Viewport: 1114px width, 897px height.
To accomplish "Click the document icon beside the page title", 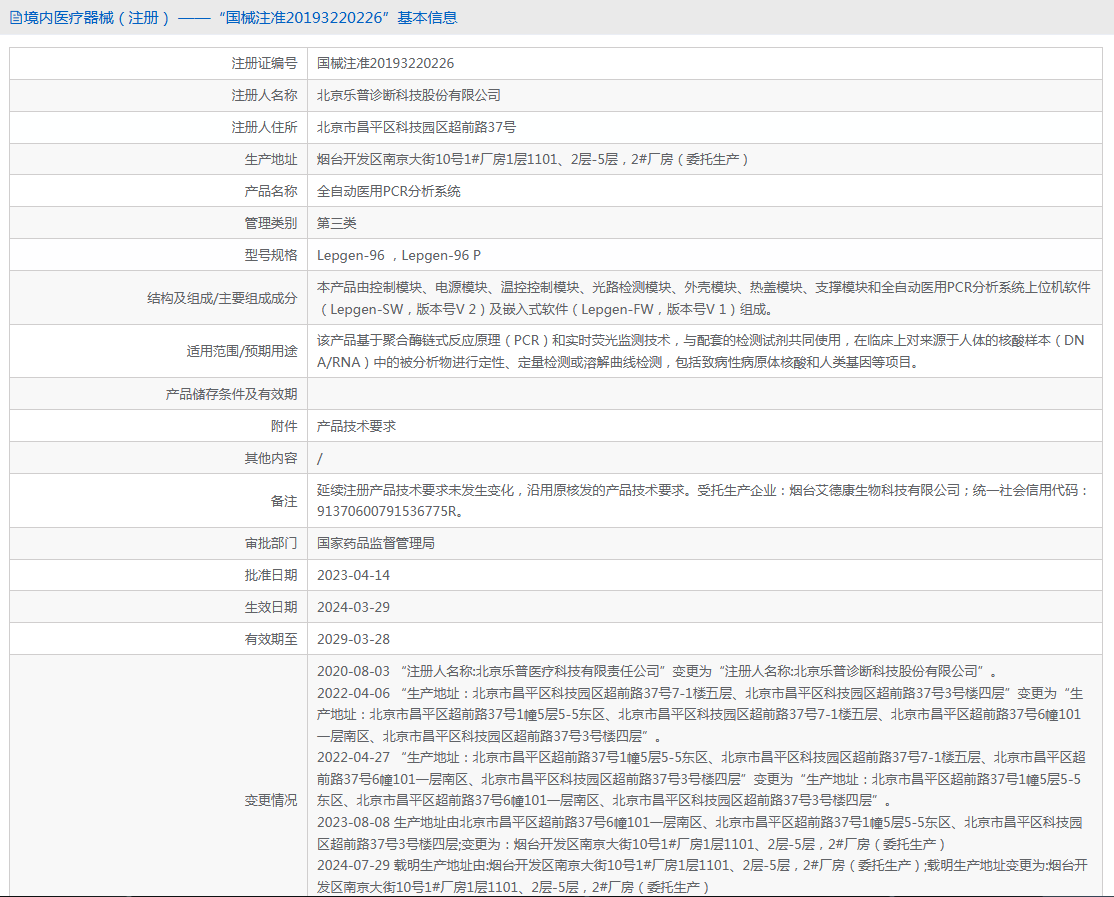I will 16,18.
